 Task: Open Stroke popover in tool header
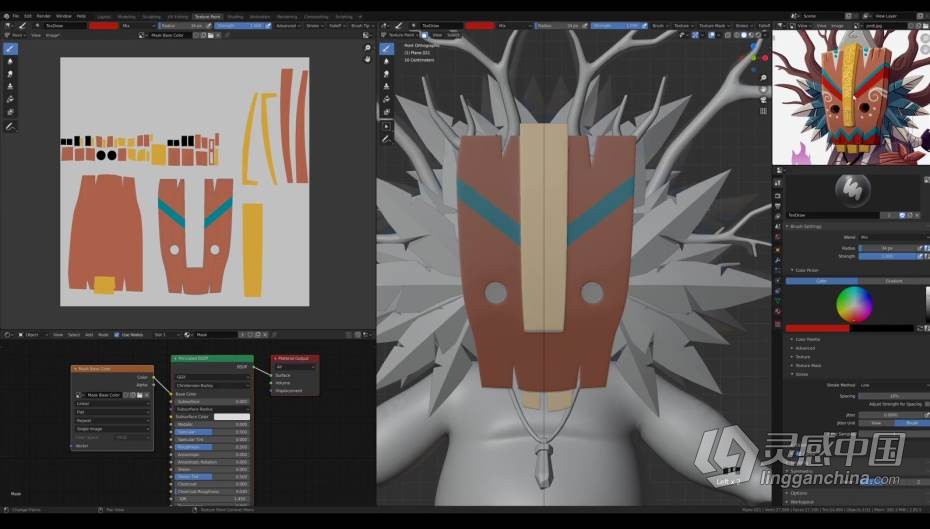pos(315,26)
